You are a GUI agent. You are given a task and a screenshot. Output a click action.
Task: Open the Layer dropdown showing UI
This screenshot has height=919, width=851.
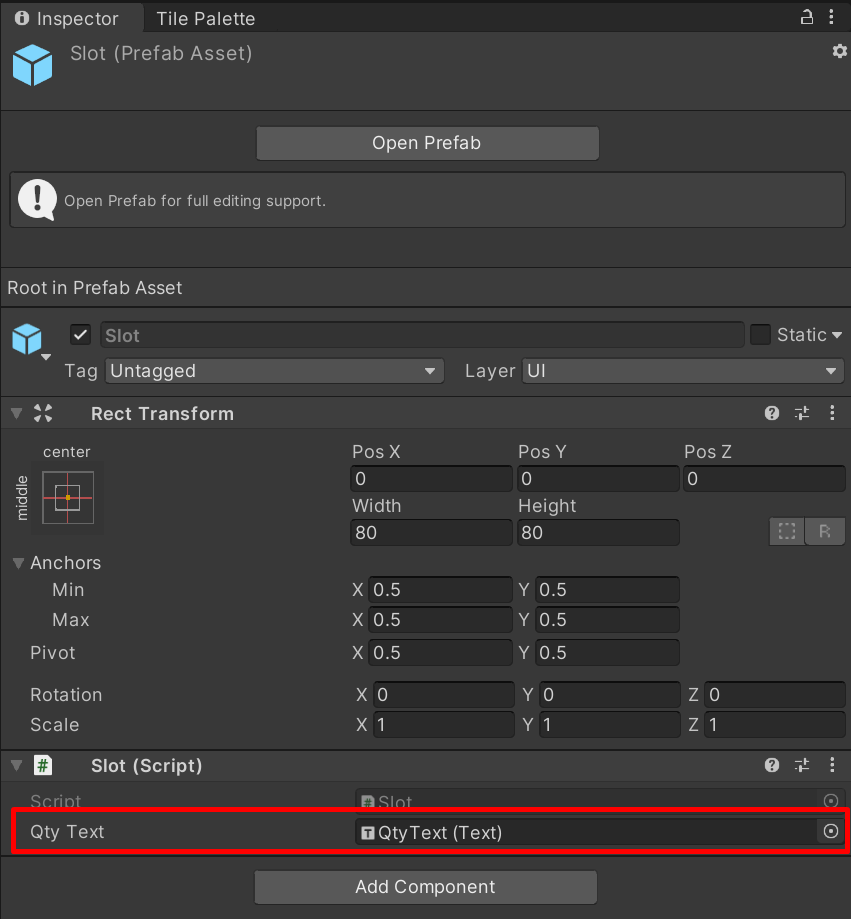683,371
